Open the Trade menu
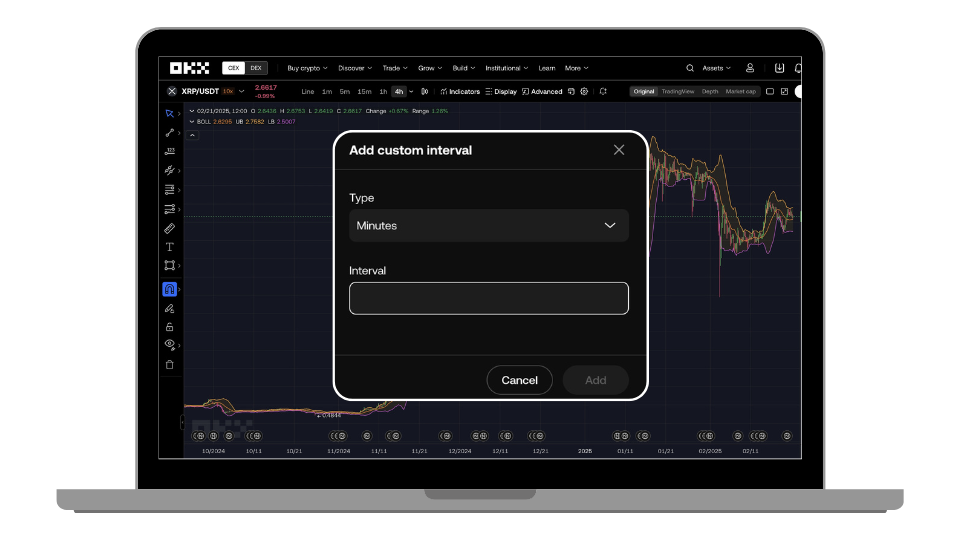This screenshot has height=540, width=960. [x=395, y=68]
